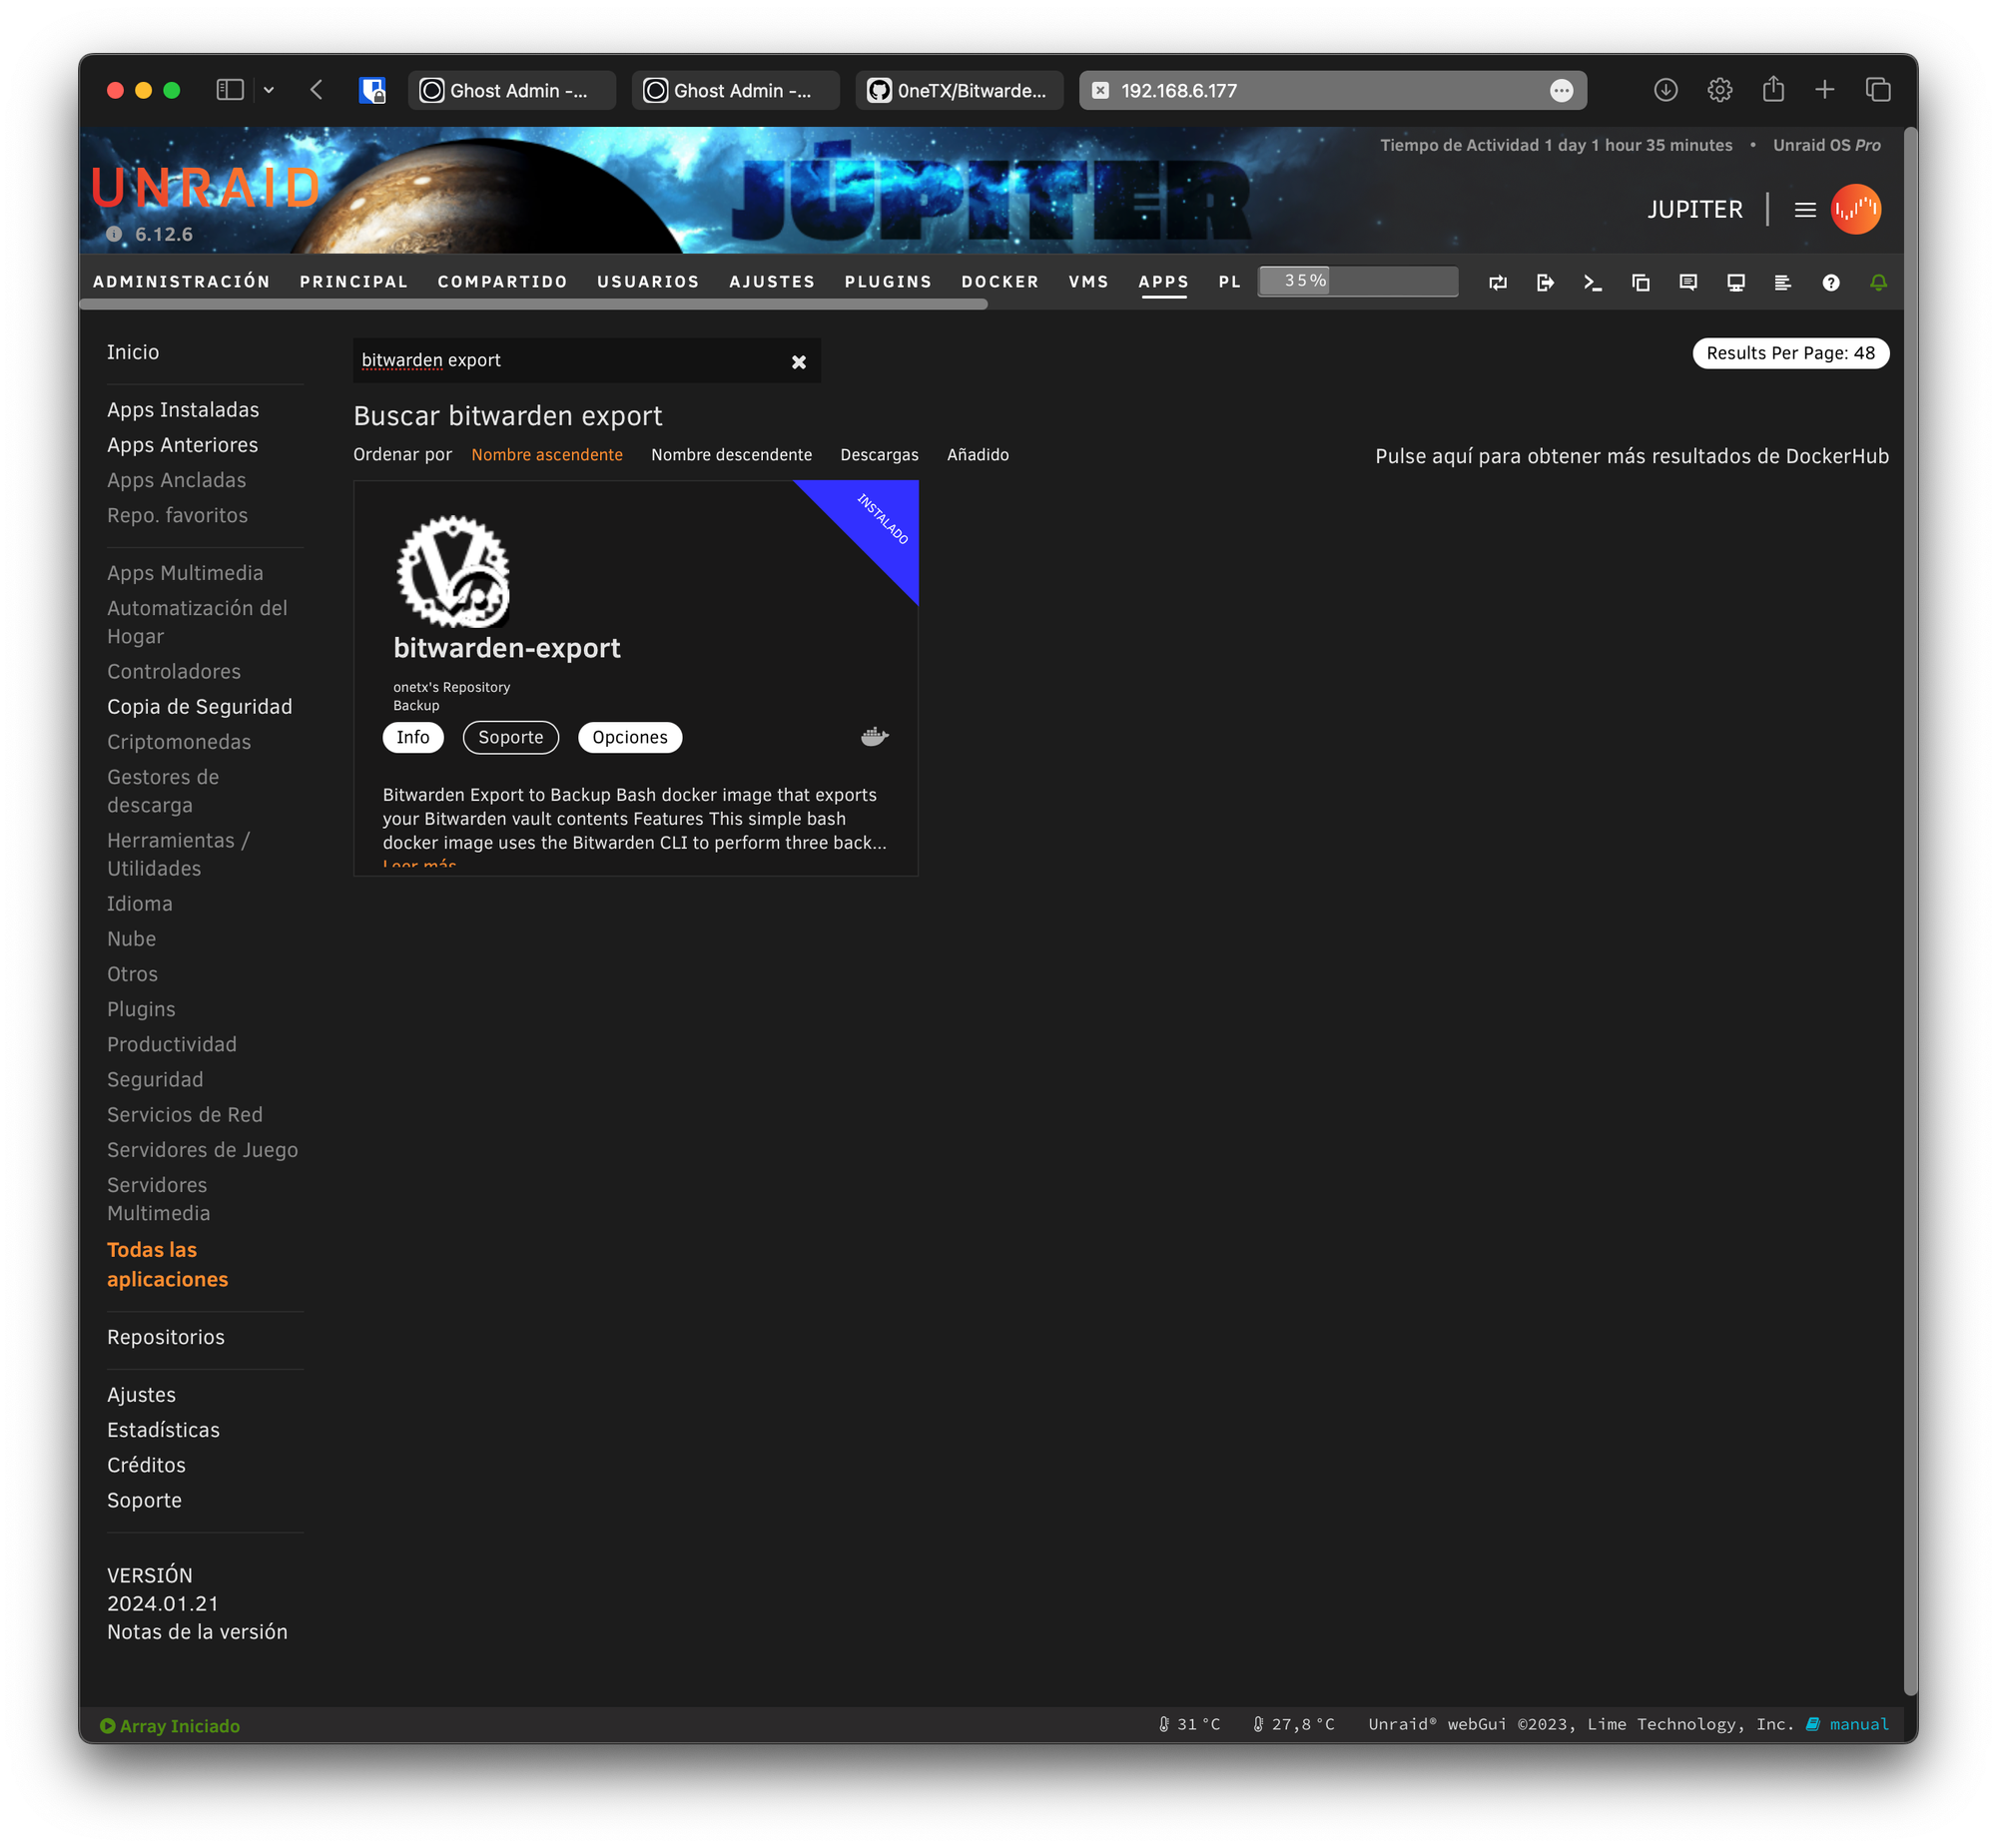
Task: Click Array Iniciado status indicator
Action: (x=169, y=1726)
